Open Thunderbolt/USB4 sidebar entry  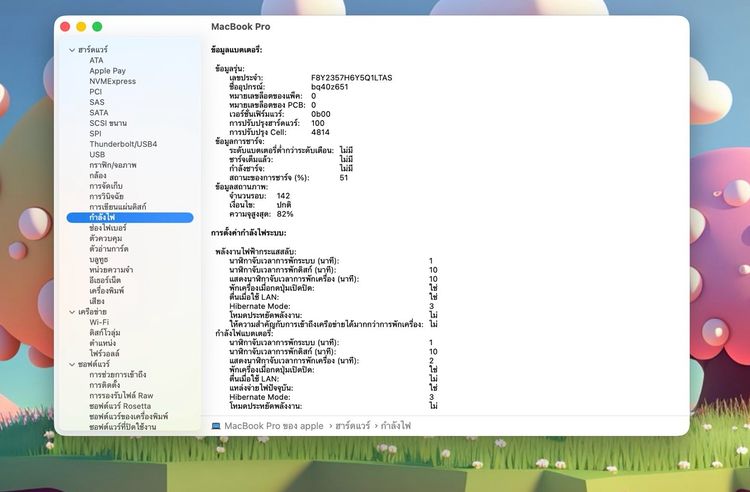point(123,144)
